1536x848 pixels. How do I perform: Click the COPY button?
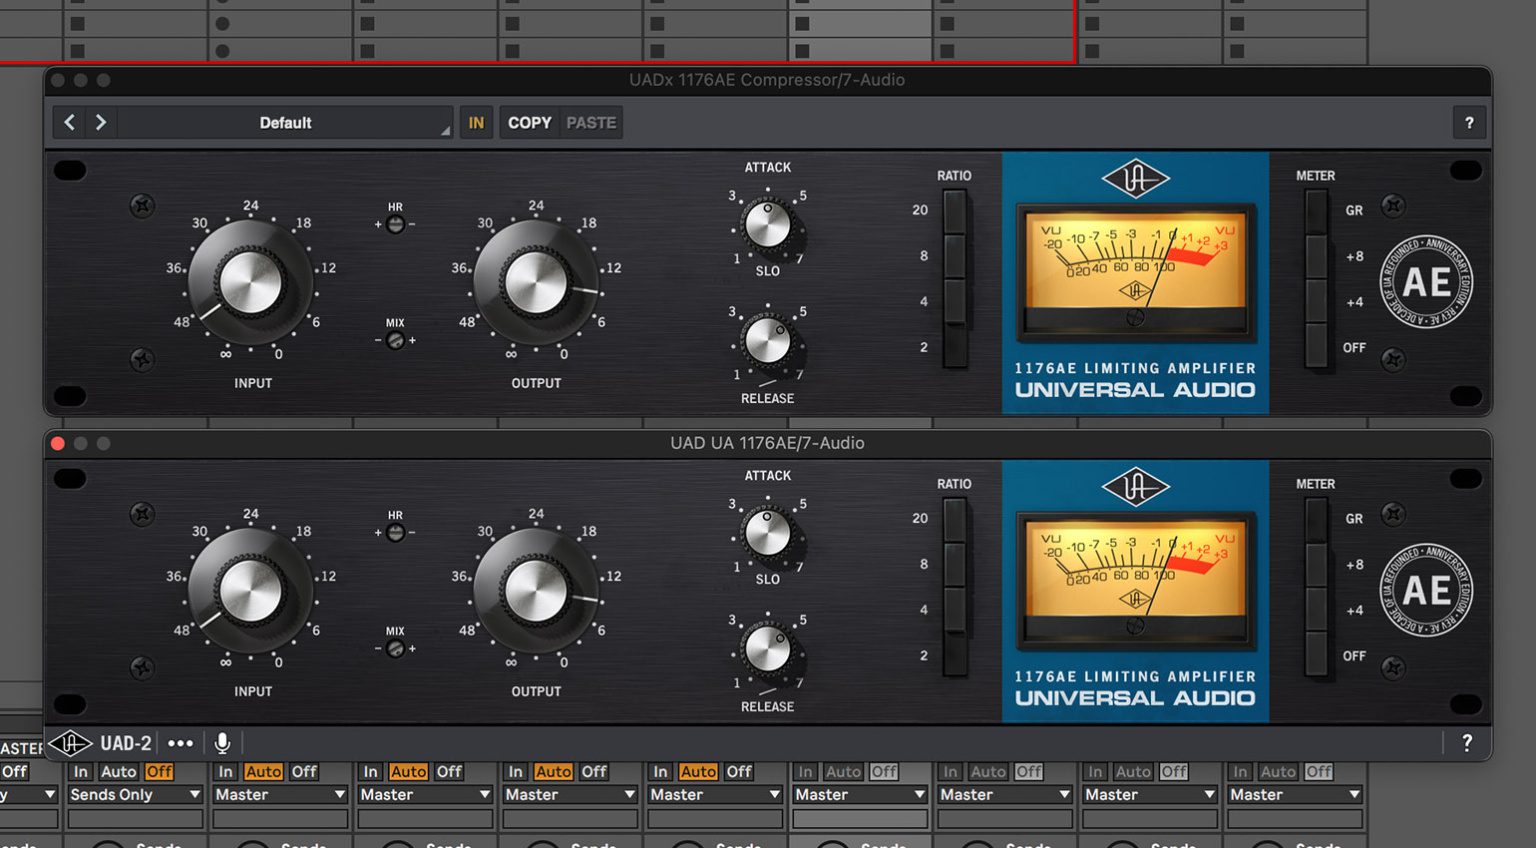pyautogui.click(x=529, y=122)
